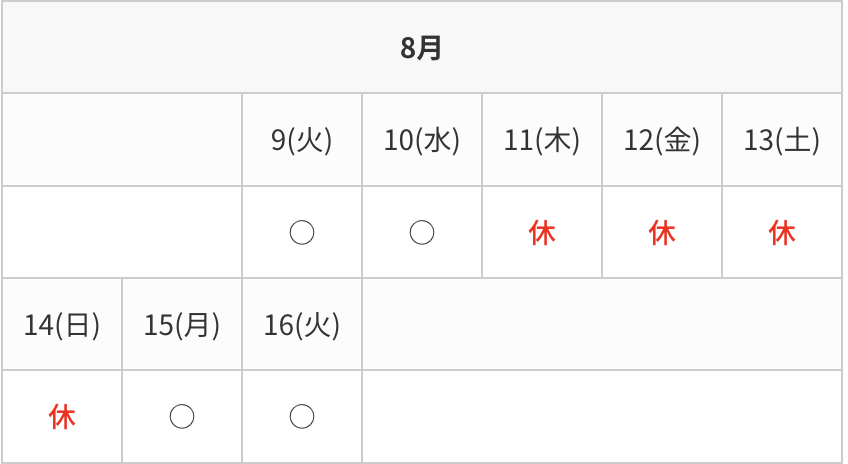Click the red 休 under 13(土)
Image resolution: width=848 pixels, height=464 pixels.
pyautogui.click(x=782, y=233)
